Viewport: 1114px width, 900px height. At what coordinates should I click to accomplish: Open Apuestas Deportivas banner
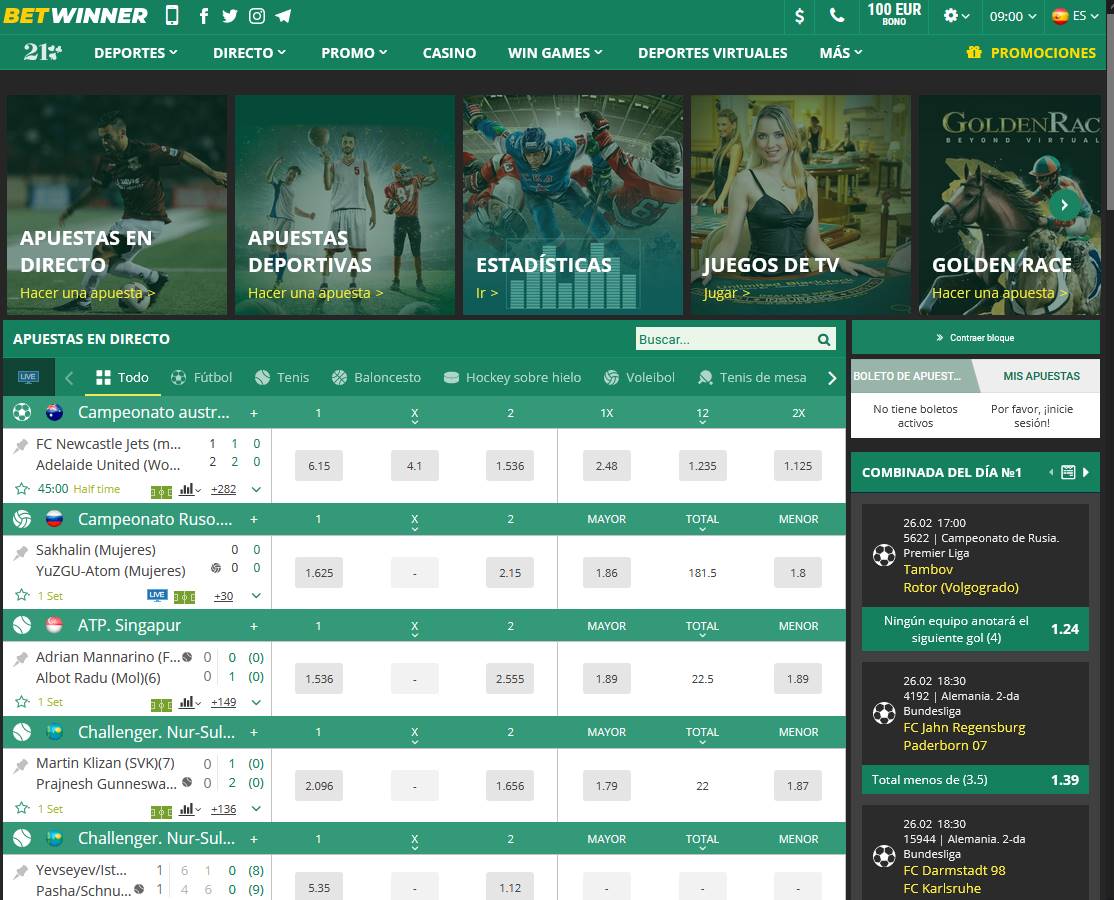[x=345, y=205]
